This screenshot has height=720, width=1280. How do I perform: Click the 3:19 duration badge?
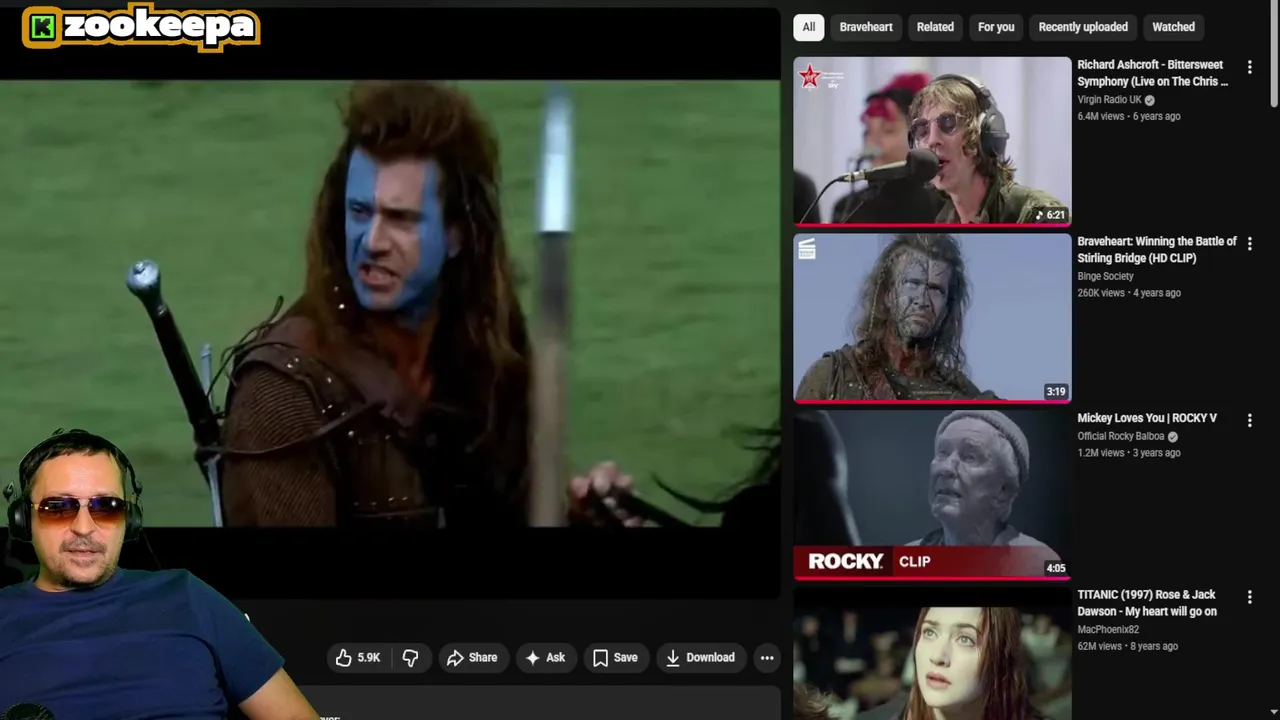point(1055,392)
